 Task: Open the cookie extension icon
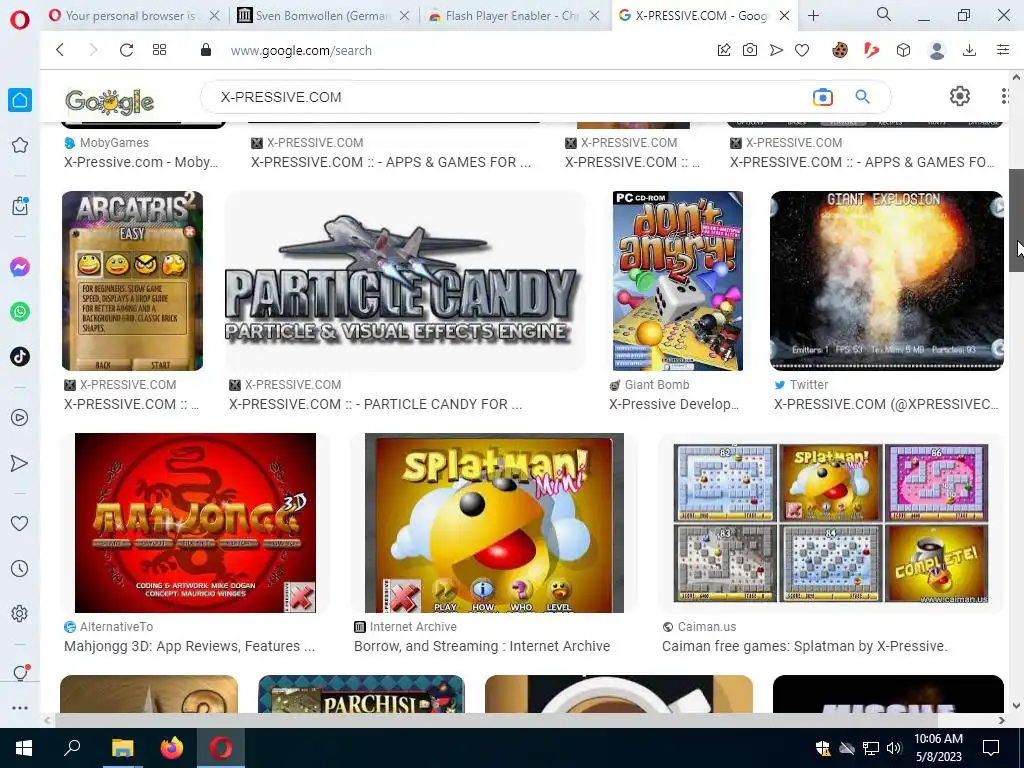(840, 50)
